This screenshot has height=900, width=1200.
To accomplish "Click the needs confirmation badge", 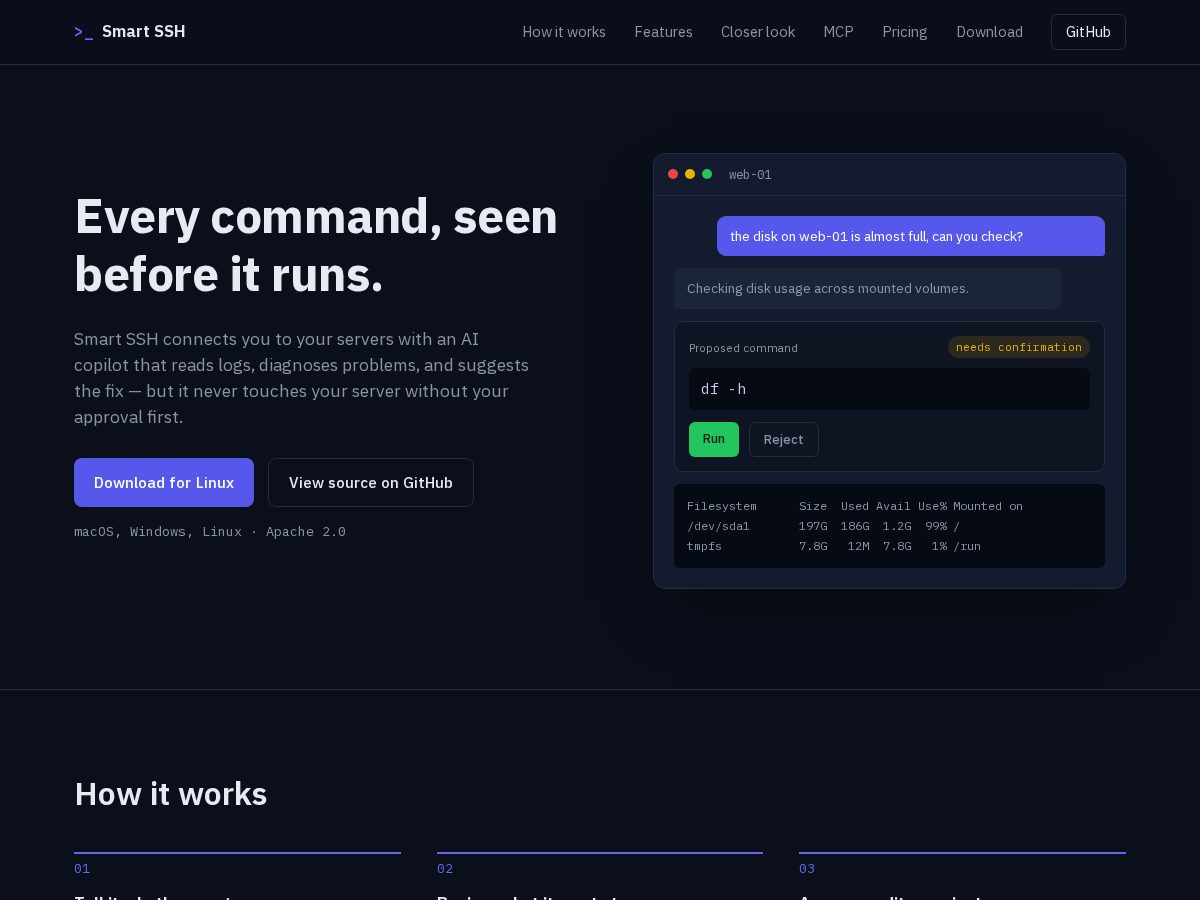I will [1019, 347].
